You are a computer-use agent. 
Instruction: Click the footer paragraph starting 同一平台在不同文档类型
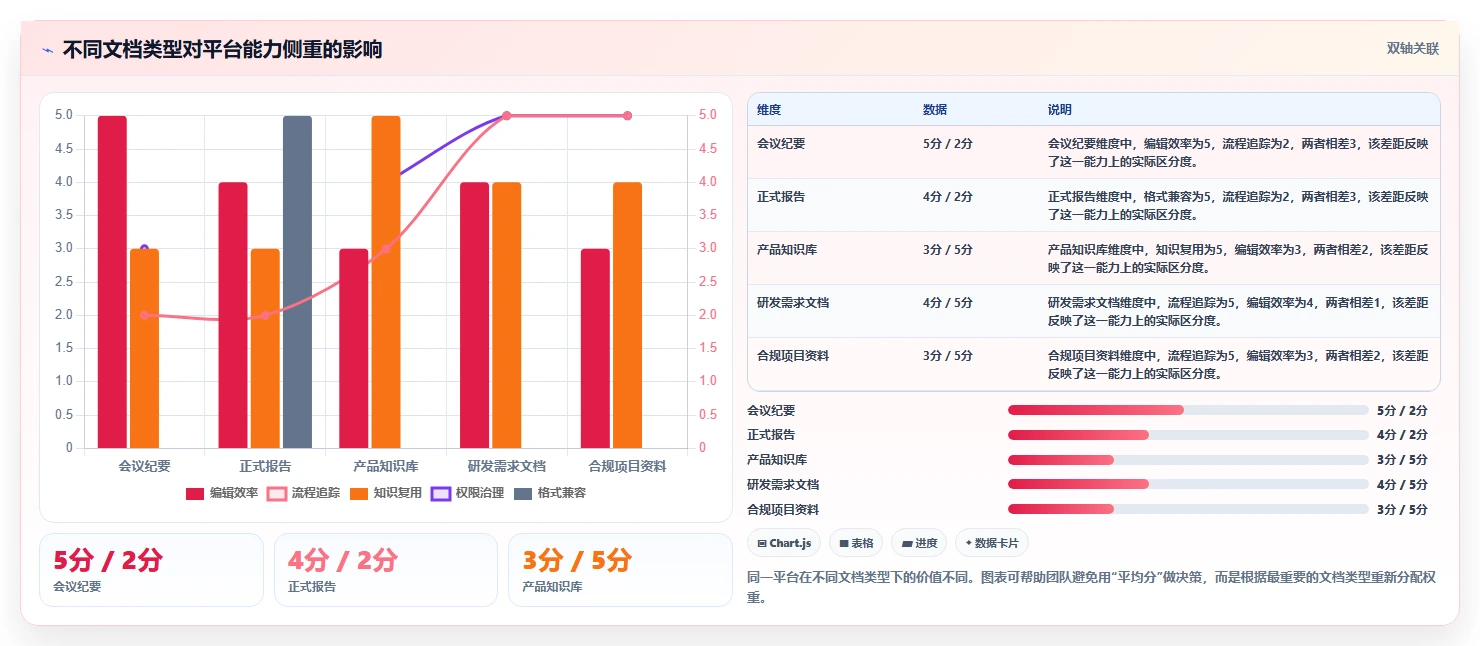pyautogui.click(x=1093, y=587)
